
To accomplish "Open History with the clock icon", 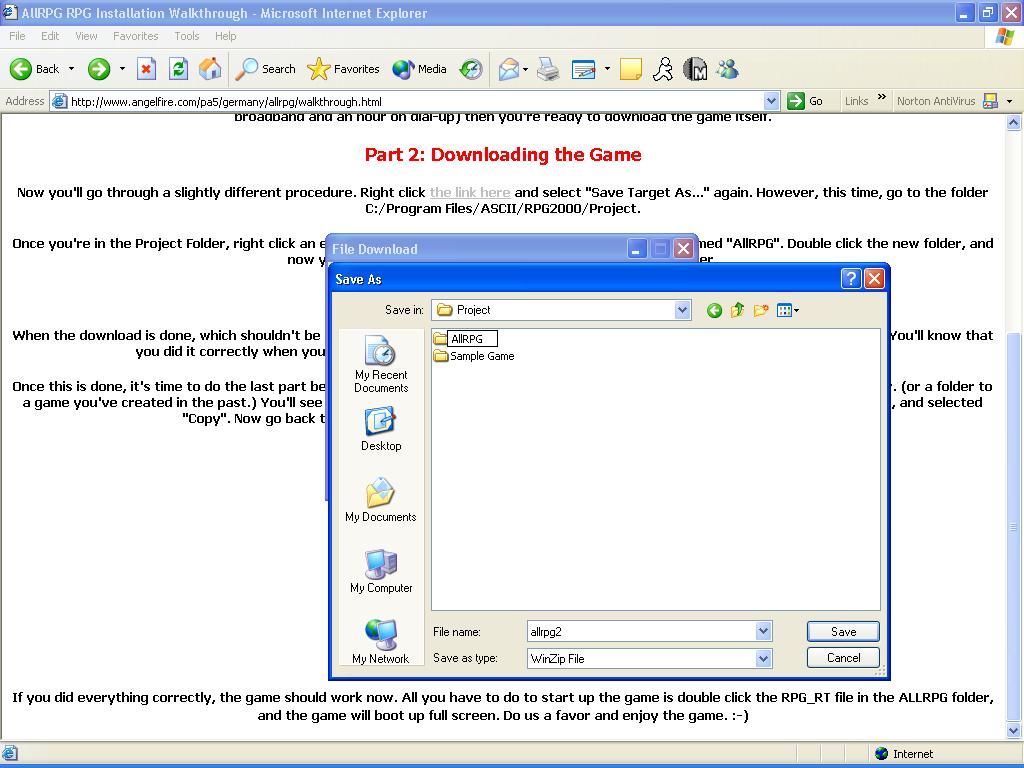I will pos(471,69).
